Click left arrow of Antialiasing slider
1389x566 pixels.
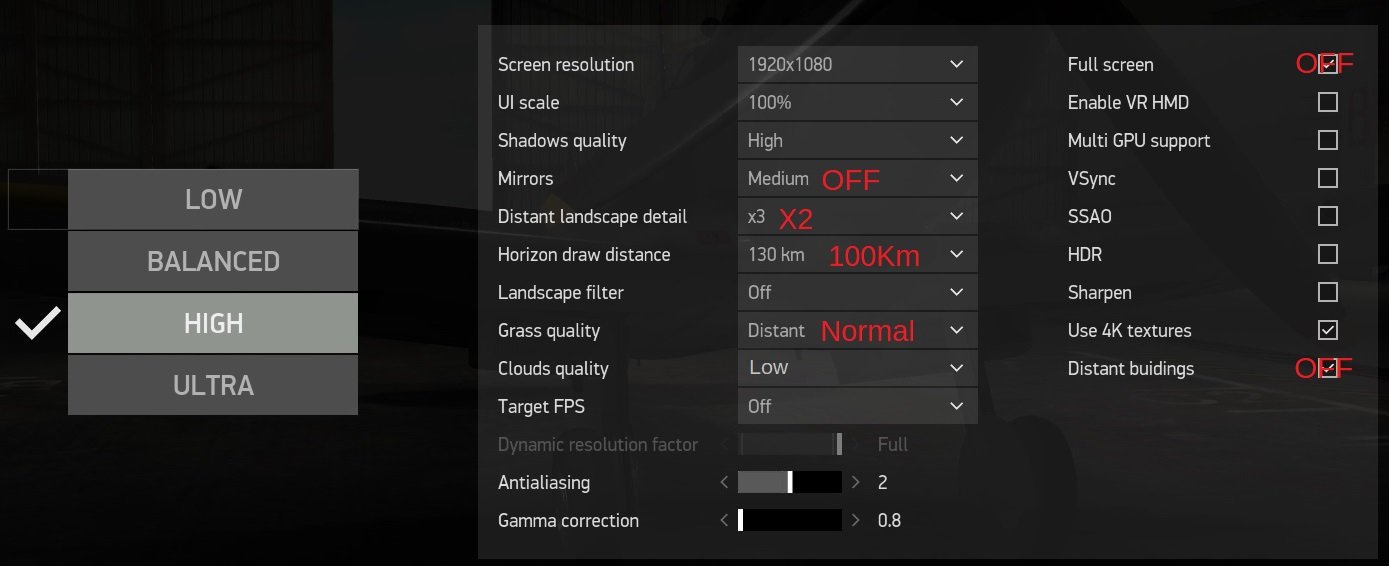coord(724,483)
